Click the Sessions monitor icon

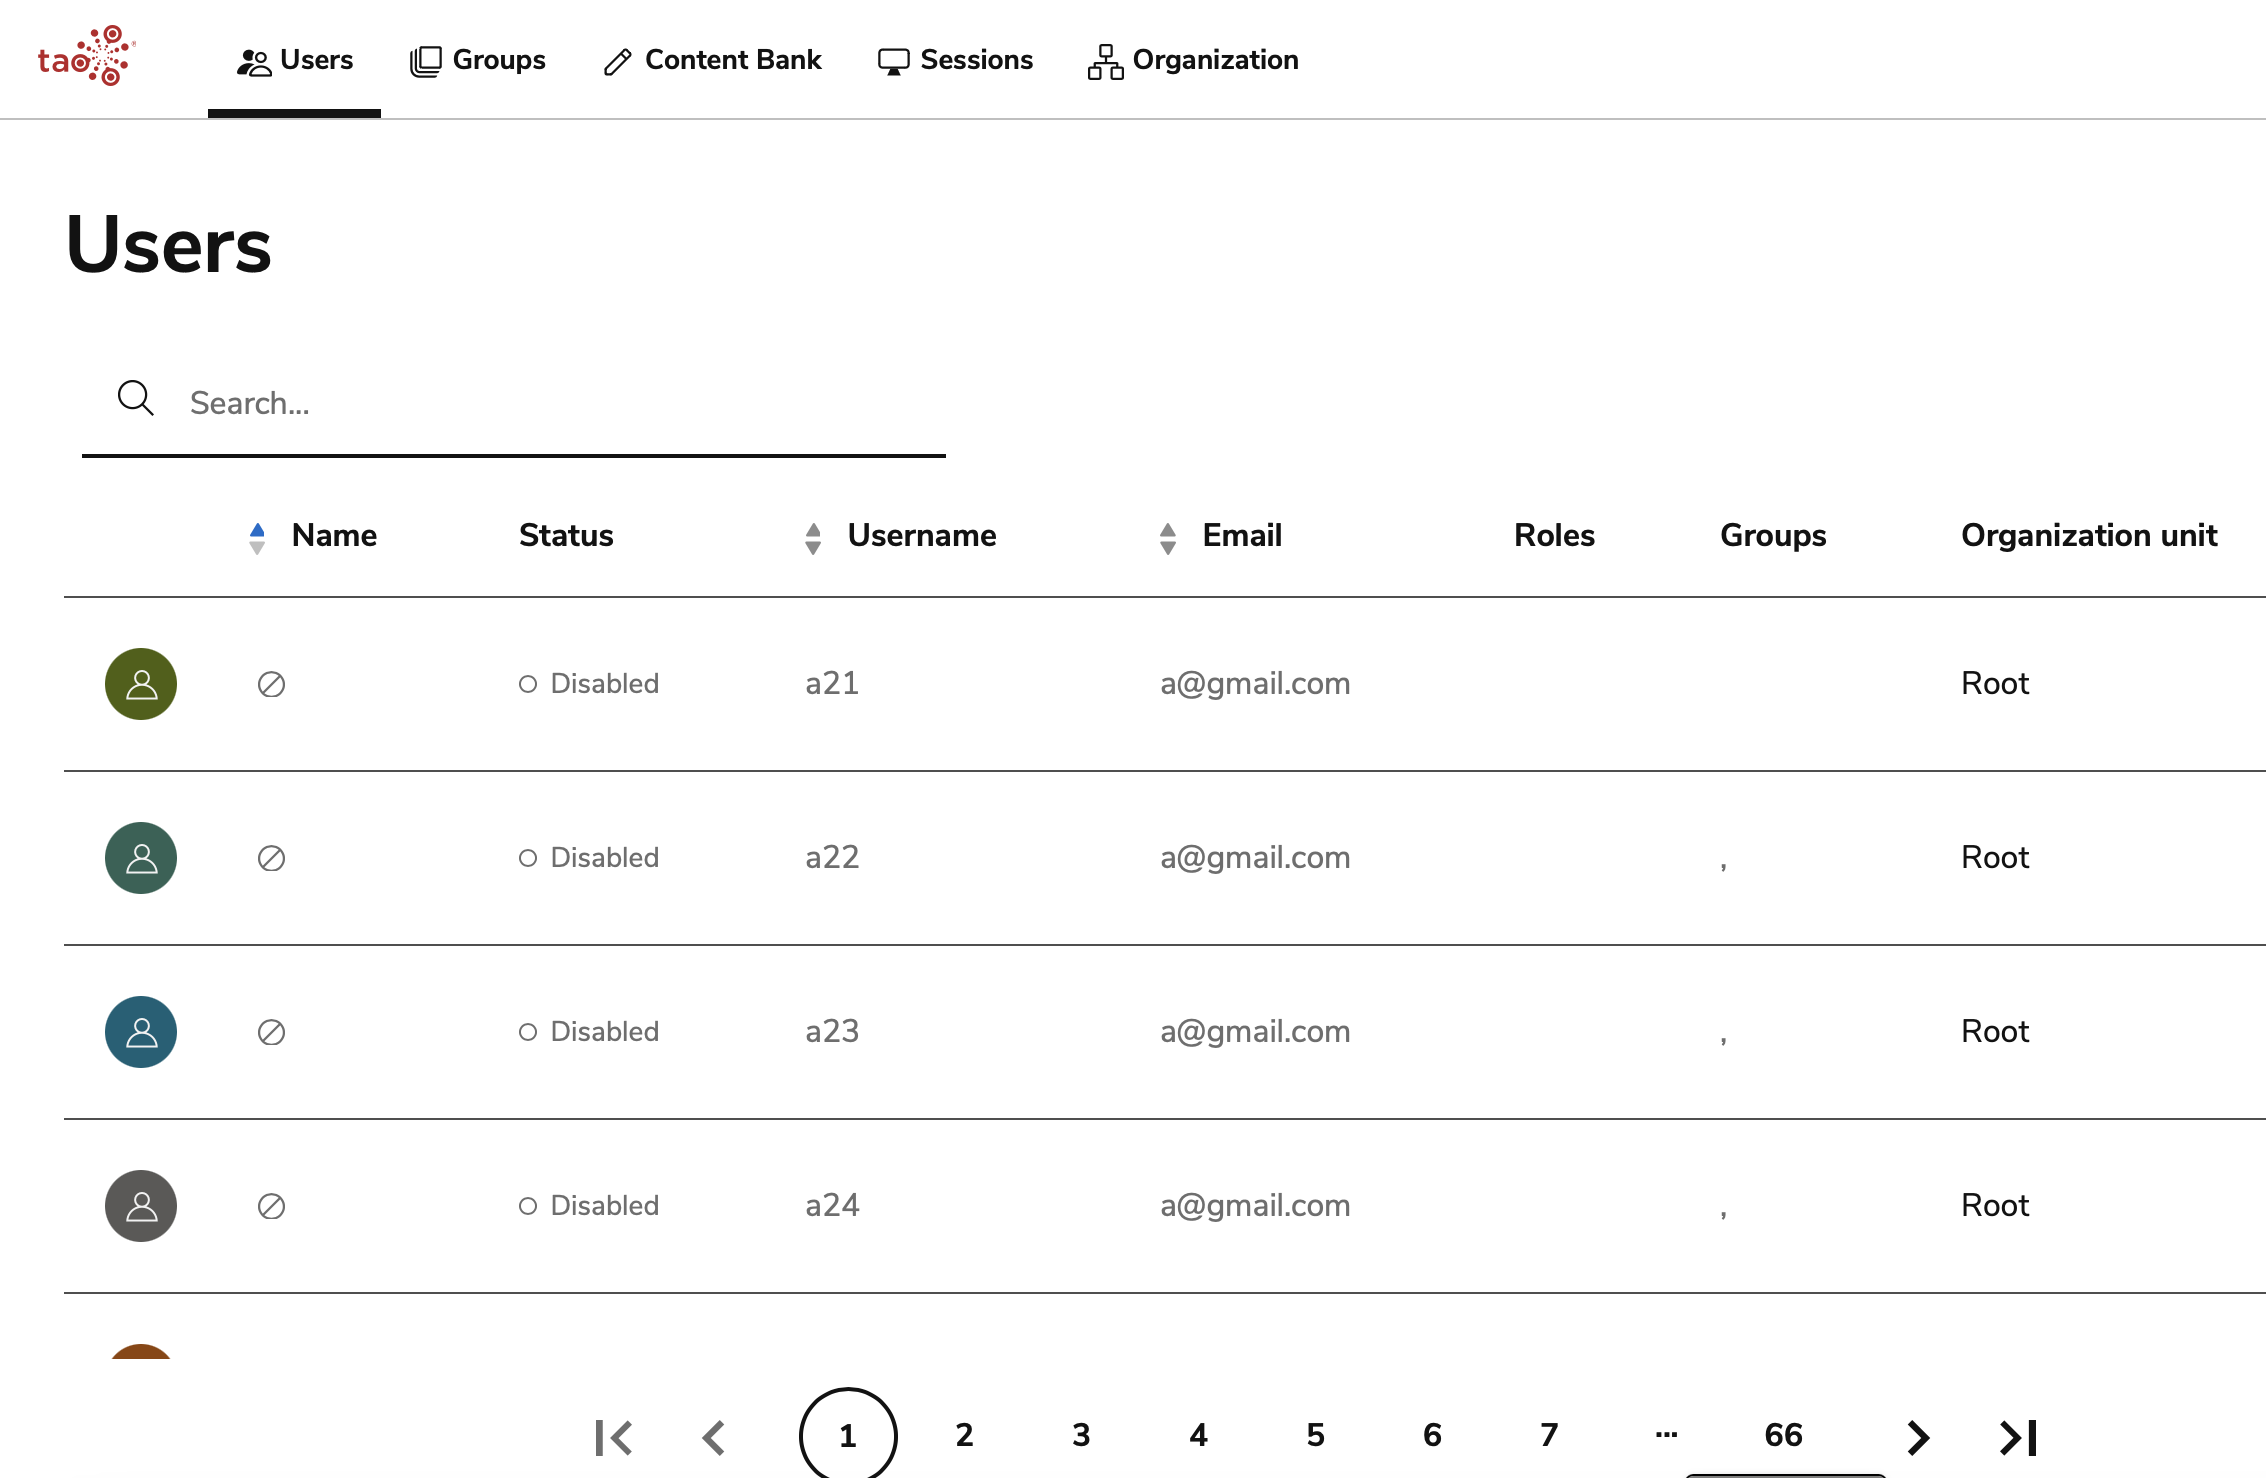(893, 60)
